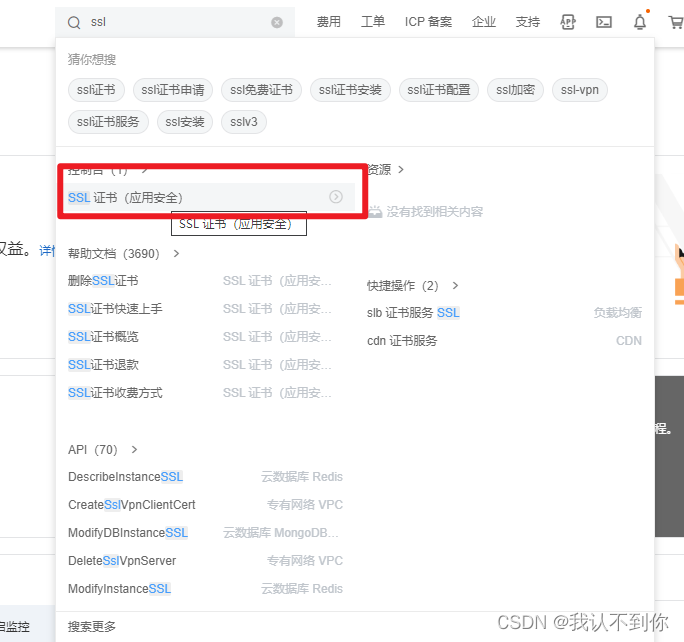Open the 删除SSL证书 help document
The width and height of the screenshot is (684, 642).
click(103, 280)
